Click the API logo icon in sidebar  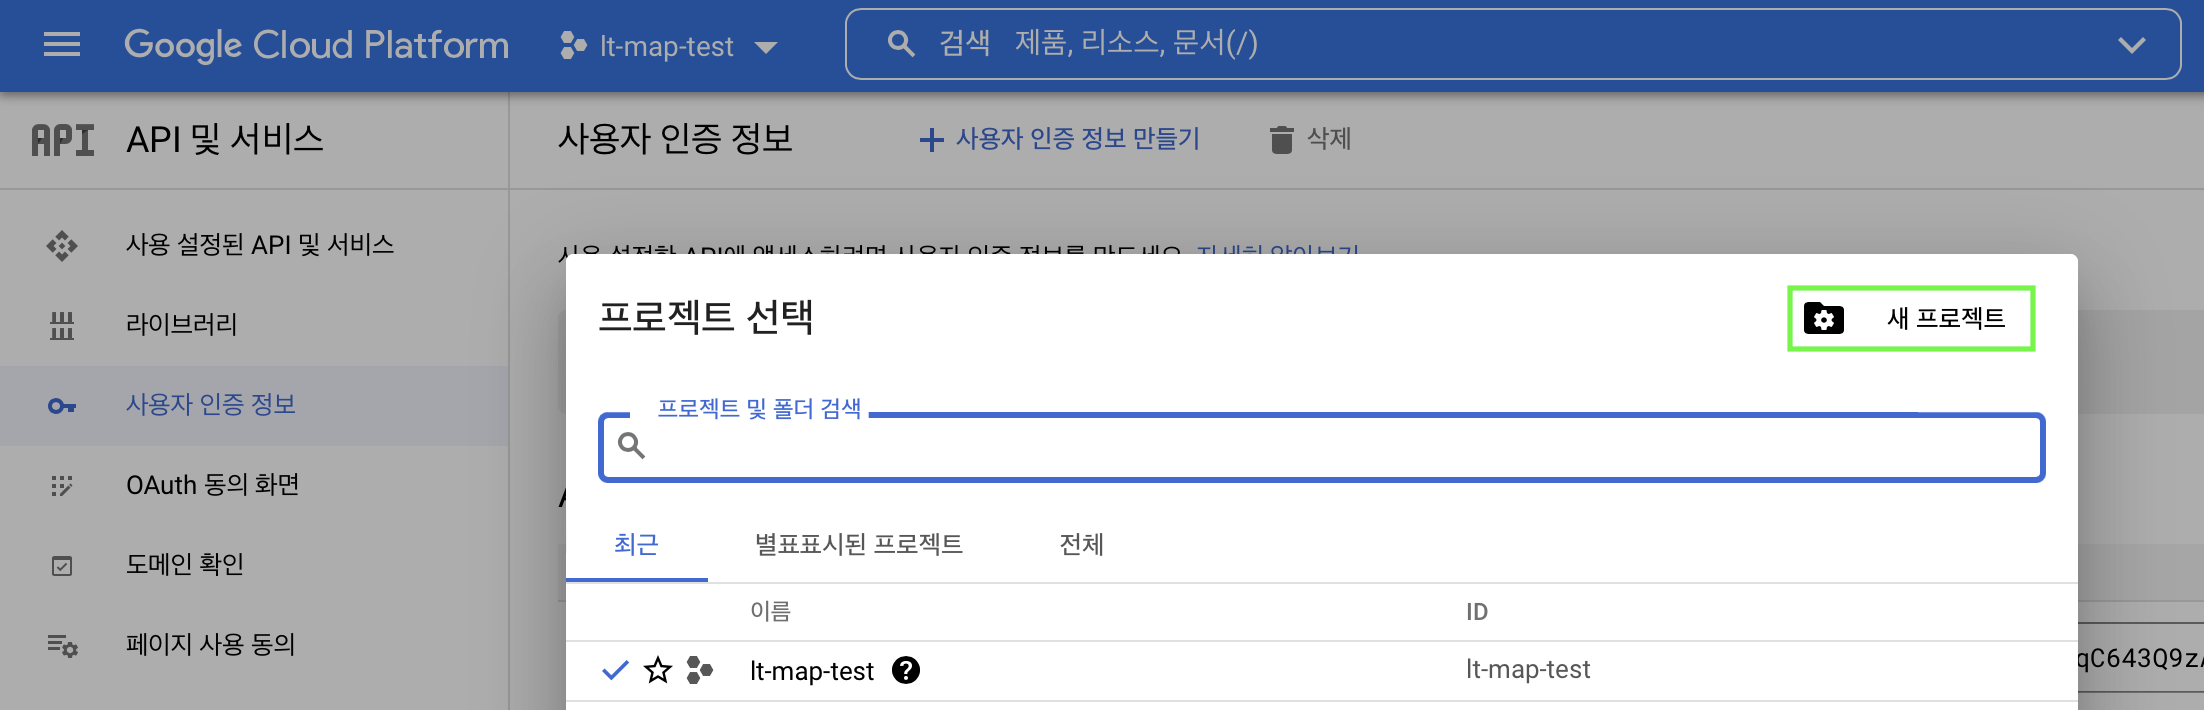point(63,140)
